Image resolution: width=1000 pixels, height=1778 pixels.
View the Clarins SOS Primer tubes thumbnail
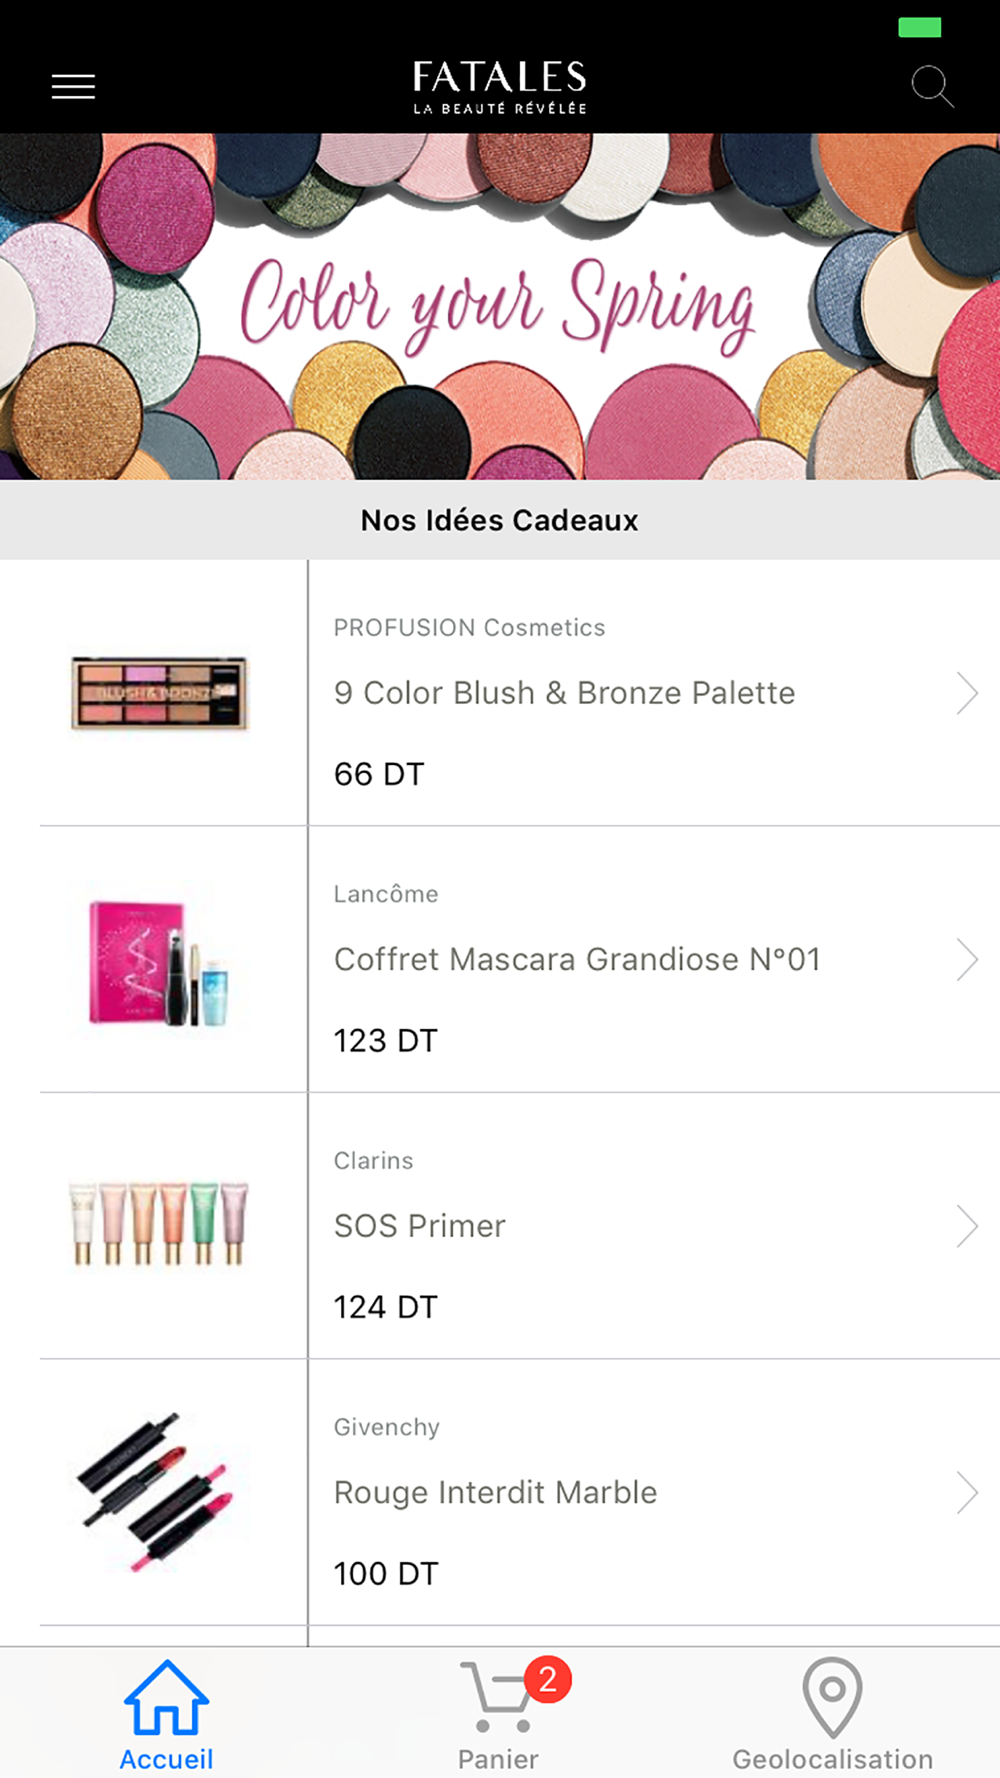(159, 1224)
